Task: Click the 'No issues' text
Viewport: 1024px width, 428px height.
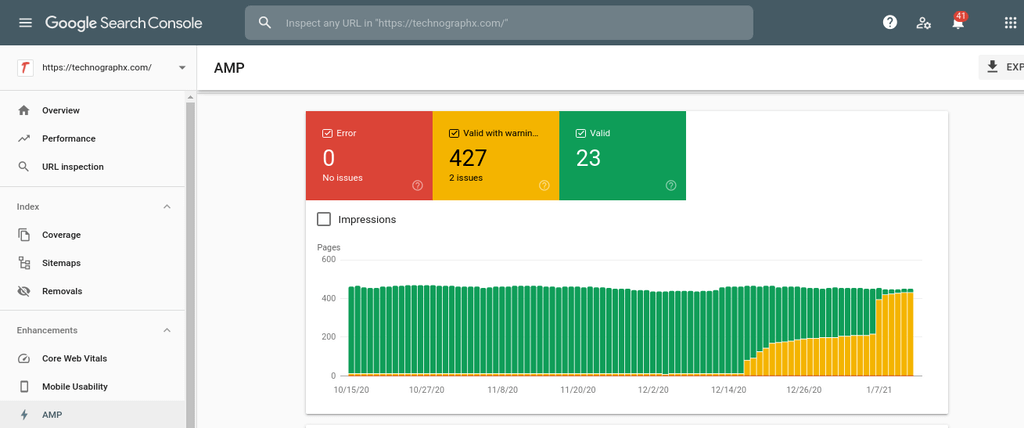Action: [x=342, y=178]
